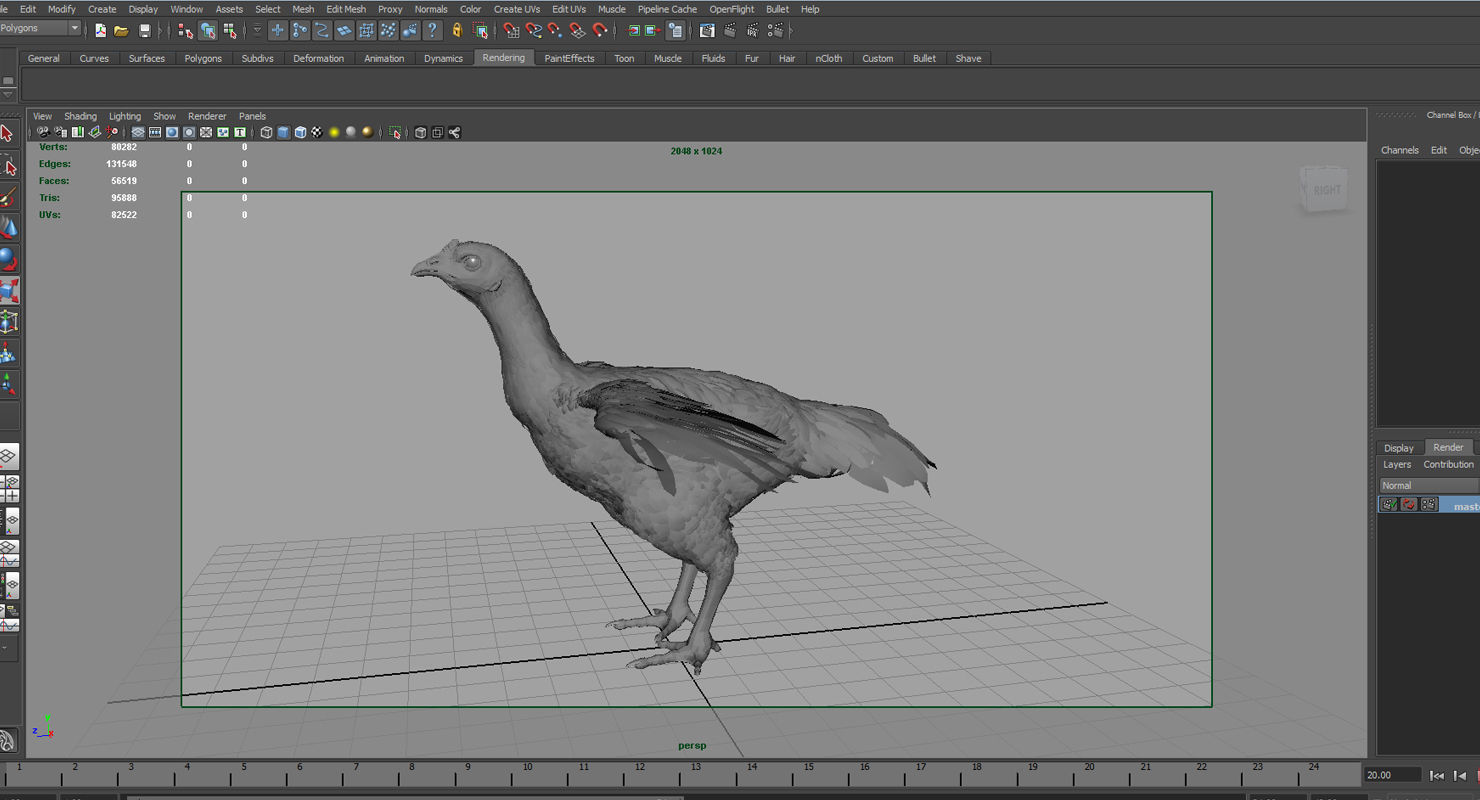Image resolution: width=1480 pixels, height=800 pixels.
Task: Switch to the Animation shelf tab
Action: coord(384,58)
